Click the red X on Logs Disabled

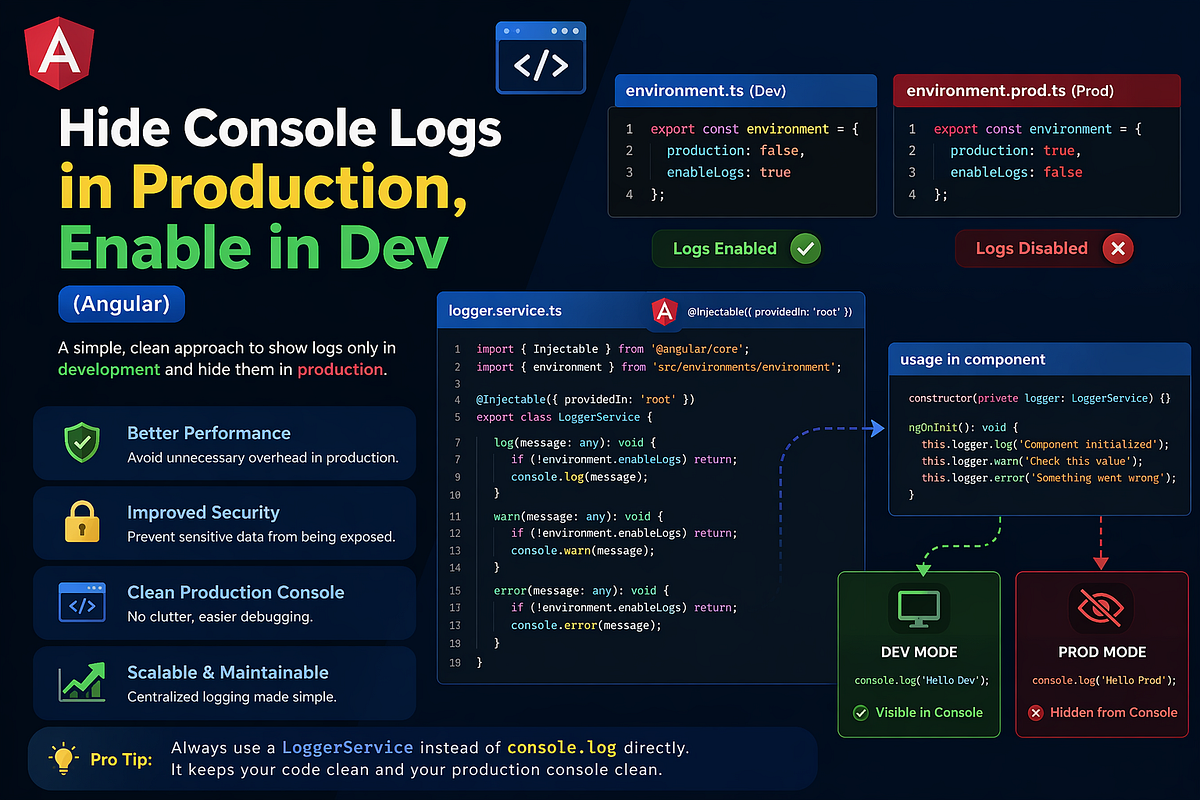(1116, 248)
